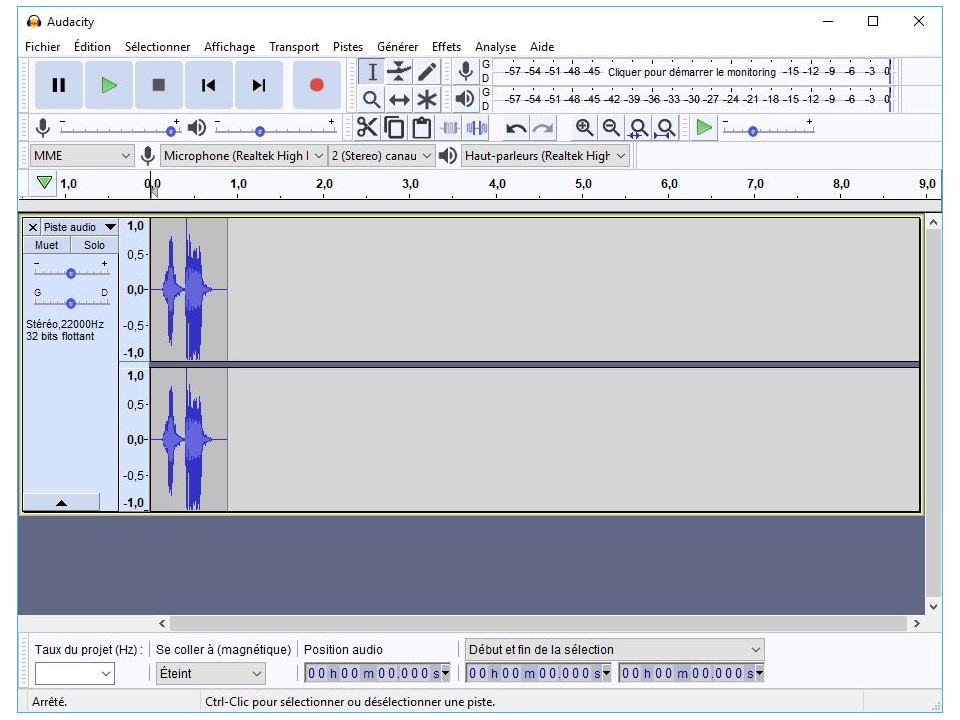Start playback with the green Play button
The height and width of the screenshot is (720, 960).
(x=109, y=85)
